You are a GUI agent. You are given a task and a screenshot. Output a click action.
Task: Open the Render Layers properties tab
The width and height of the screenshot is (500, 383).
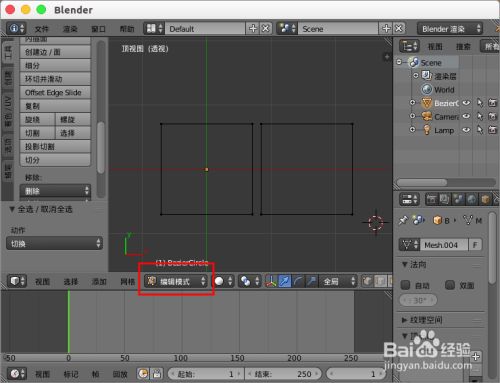pos(445,199)
